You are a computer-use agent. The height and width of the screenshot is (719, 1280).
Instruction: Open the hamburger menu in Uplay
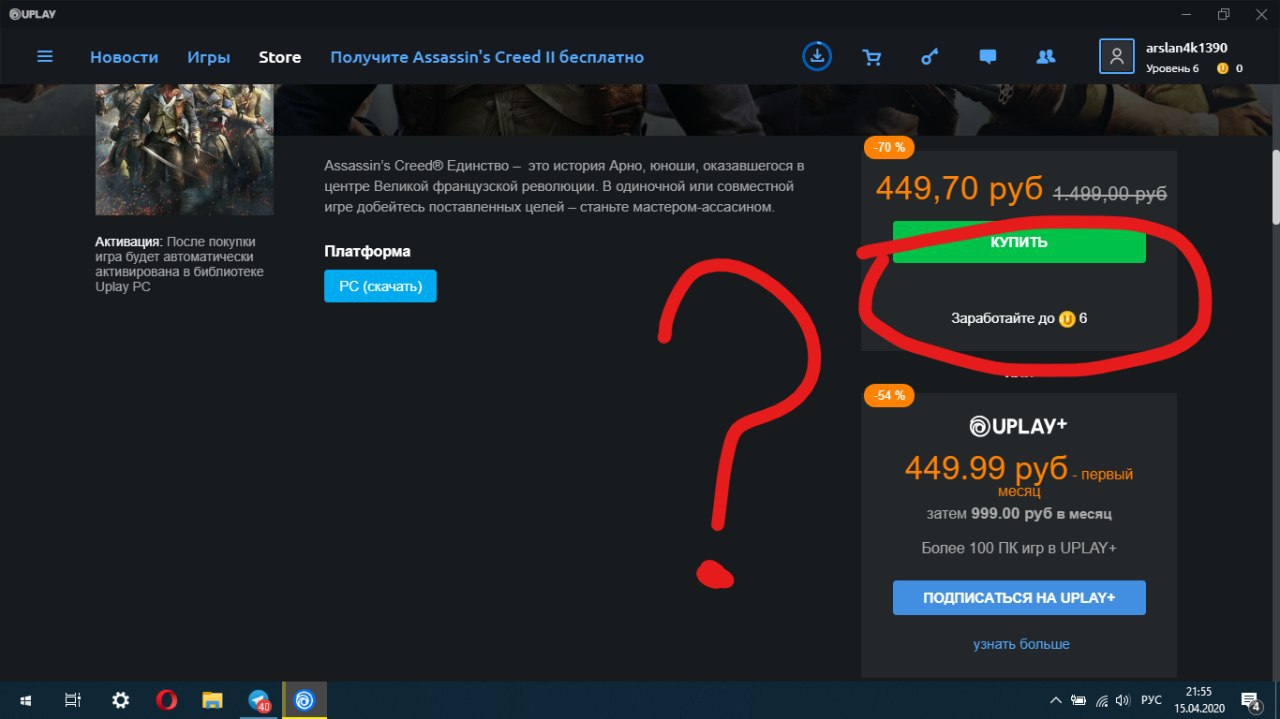45,56
